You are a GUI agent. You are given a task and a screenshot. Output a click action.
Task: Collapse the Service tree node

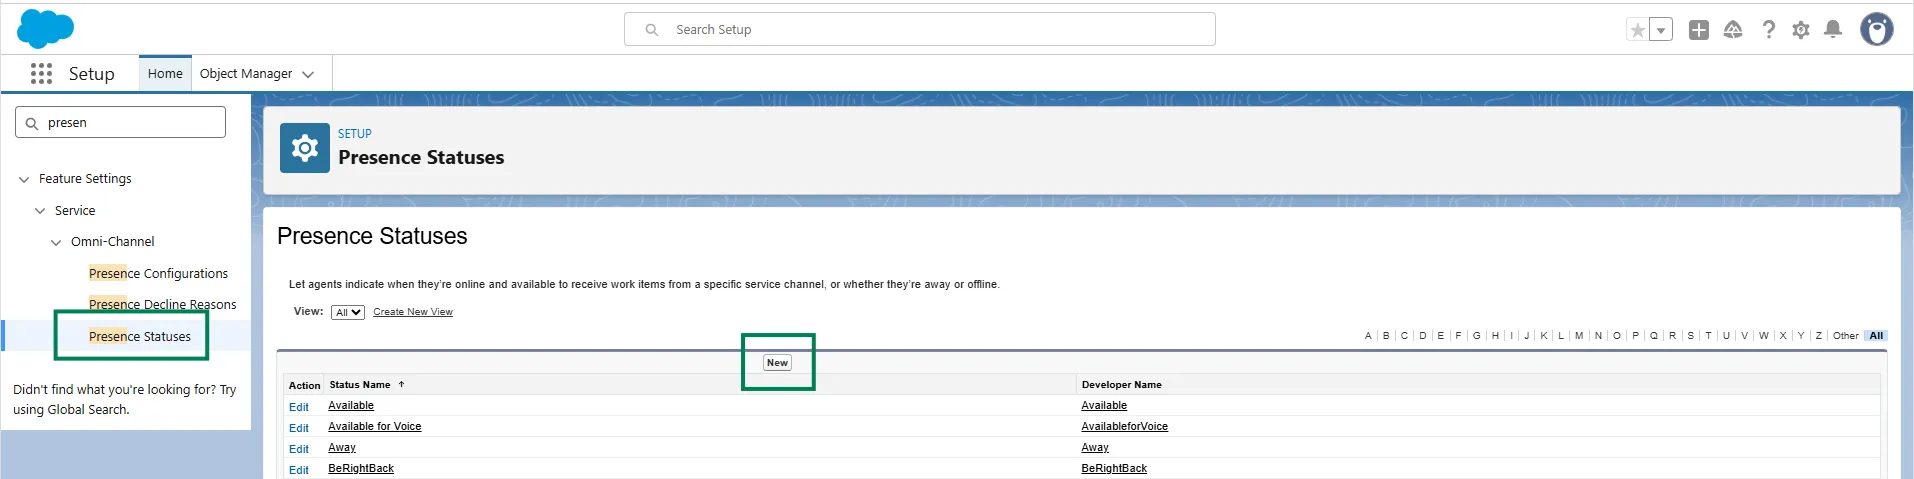40,211
